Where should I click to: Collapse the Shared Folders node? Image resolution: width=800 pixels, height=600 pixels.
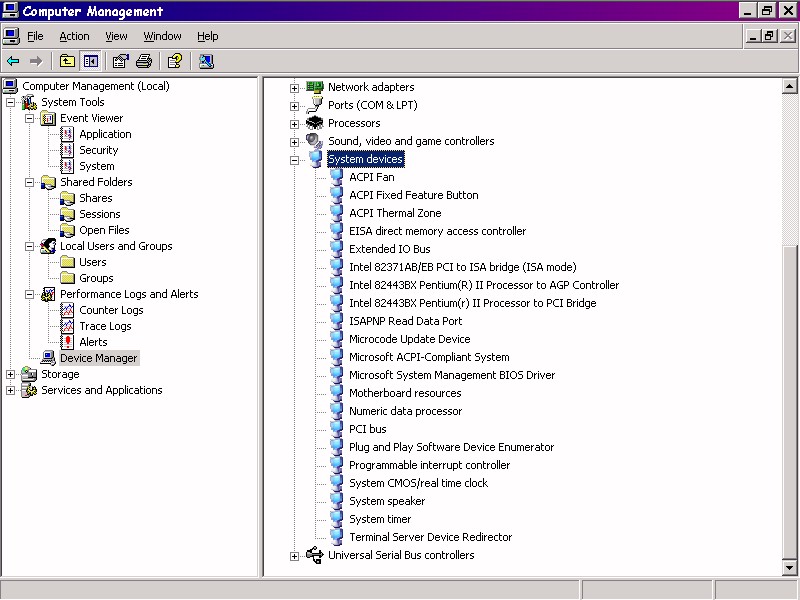click(x=30, y=182)
